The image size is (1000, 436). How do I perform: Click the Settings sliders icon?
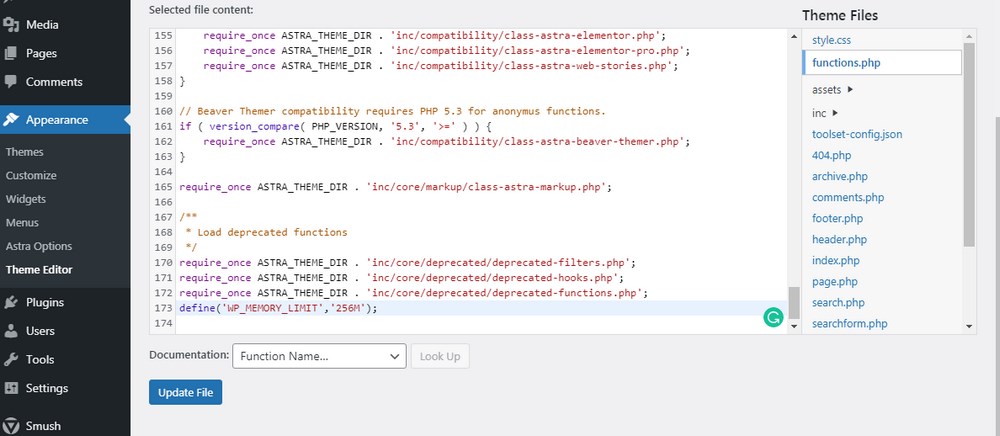(x=11, y=388)
